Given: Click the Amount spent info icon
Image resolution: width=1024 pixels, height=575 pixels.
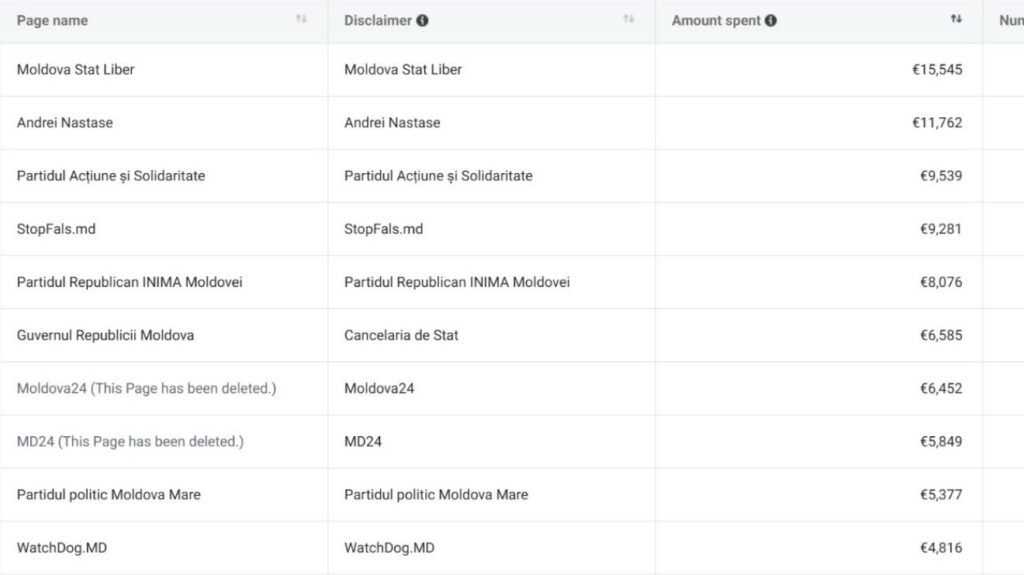Looking at the screenshot, I should pyautogui.click(x=771, y=20).
